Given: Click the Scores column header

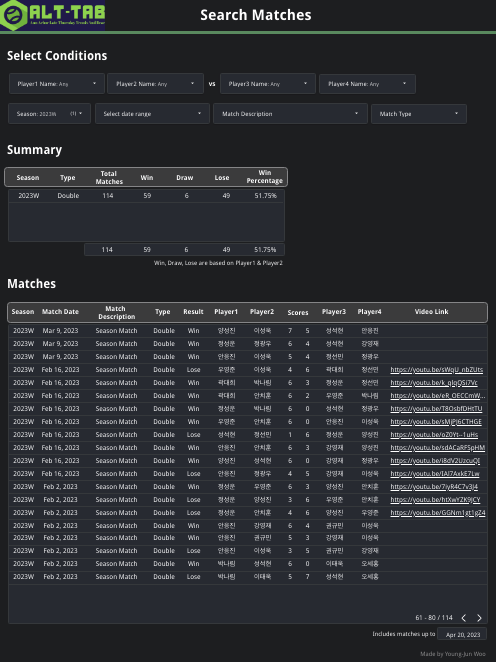Looking at the screenshot, I should point(298,312).
